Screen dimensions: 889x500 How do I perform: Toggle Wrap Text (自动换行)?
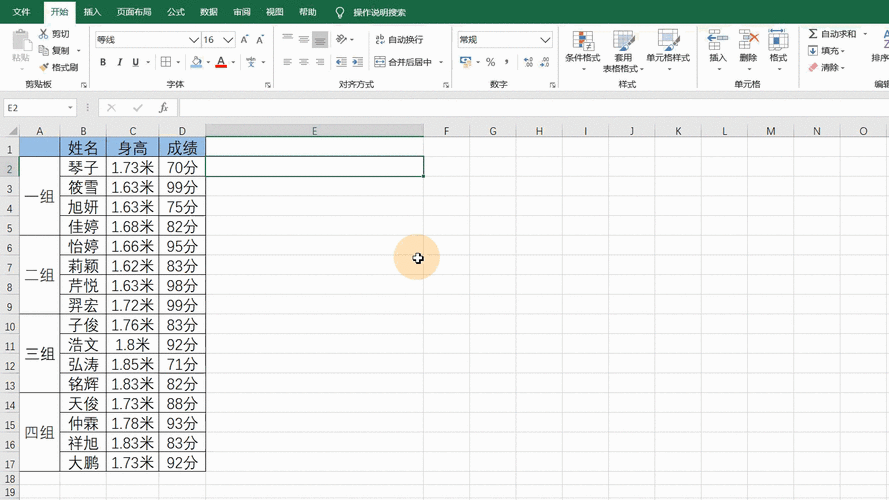pyautogui.click(x=399, y=39)
